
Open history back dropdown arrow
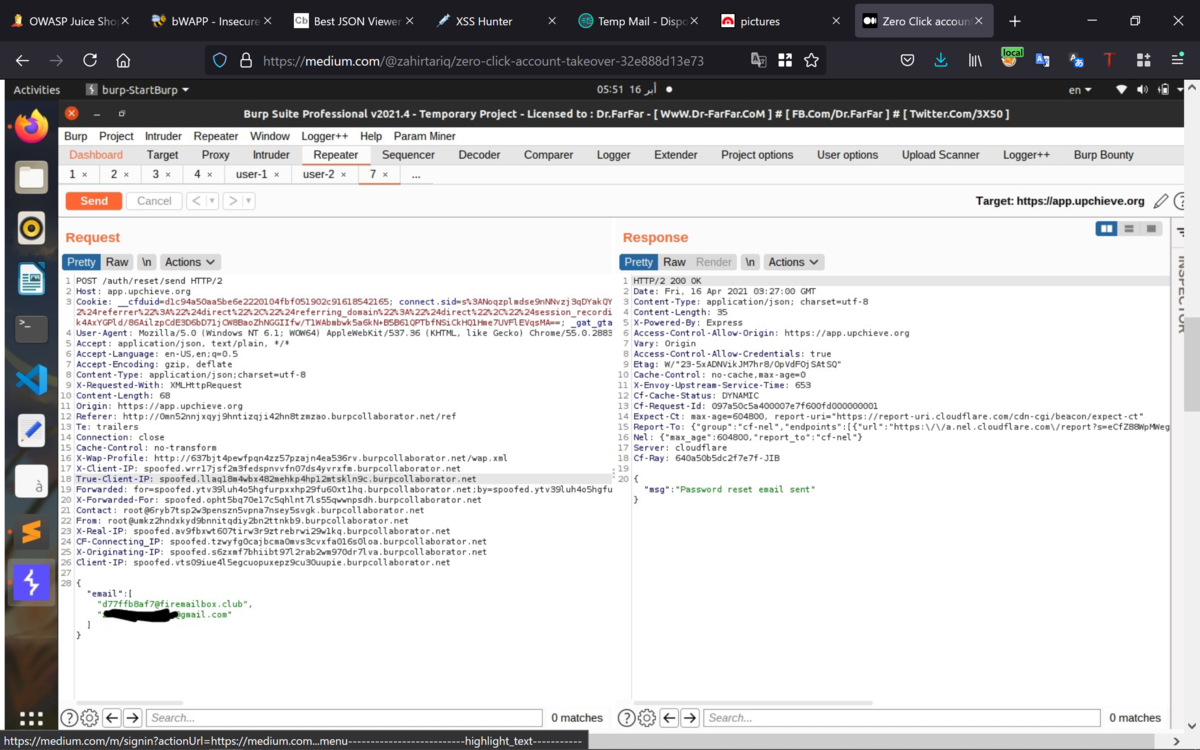(x=213, y=201)
